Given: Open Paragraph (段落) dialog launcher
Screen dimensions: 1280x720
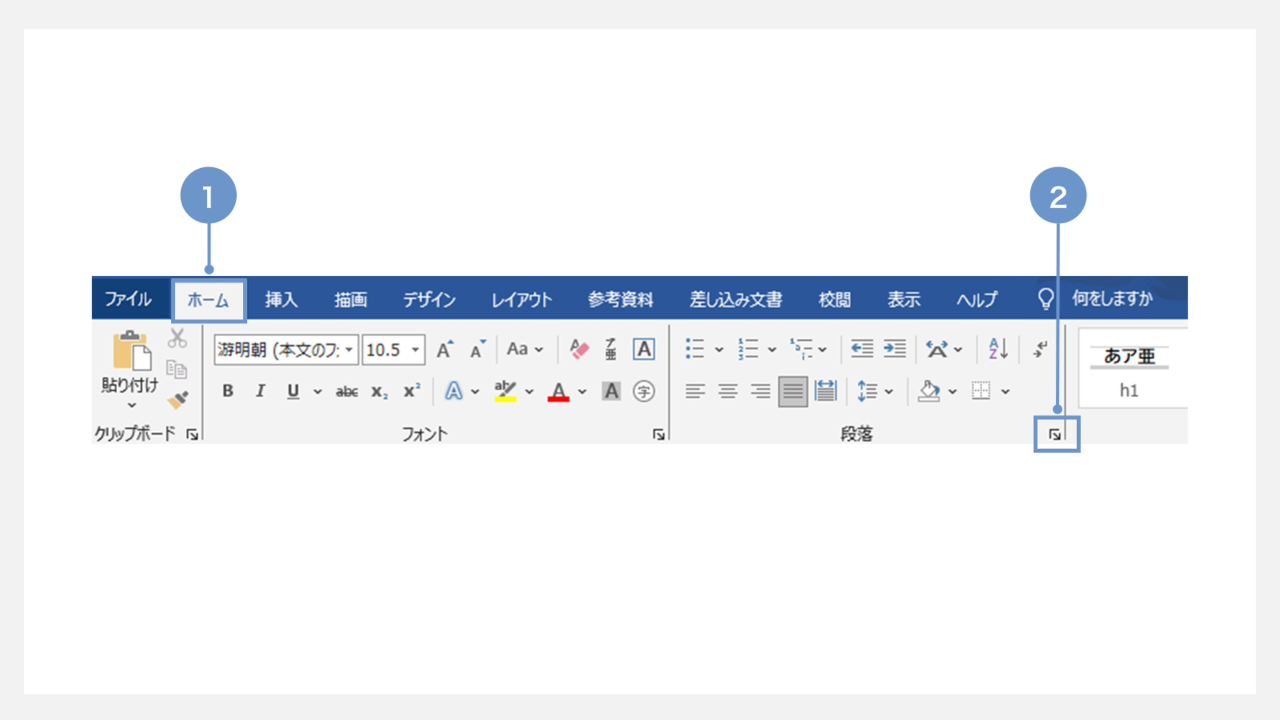Looking at the screenshot, I should 1056,435.
